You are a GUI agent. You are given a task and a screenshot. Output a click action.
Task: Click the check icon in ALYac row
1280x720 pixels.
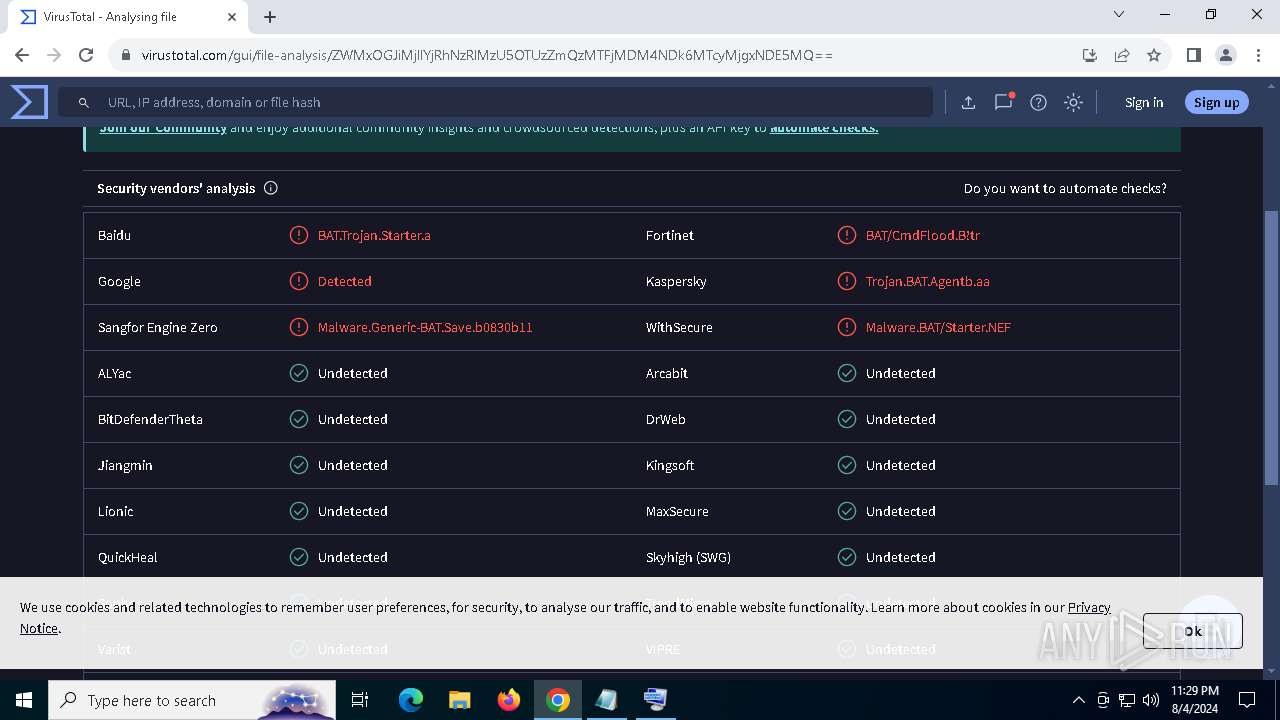[x=298, y=373]
